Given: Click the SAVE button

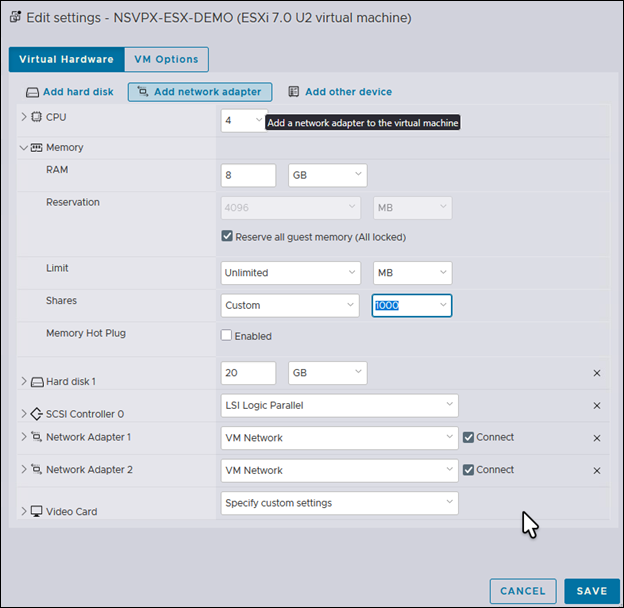Looking at the screenshot, I should 592,591.
